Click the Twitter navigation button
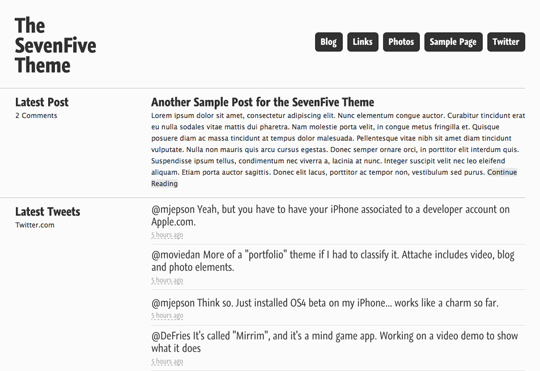 [x=506, y=42]
